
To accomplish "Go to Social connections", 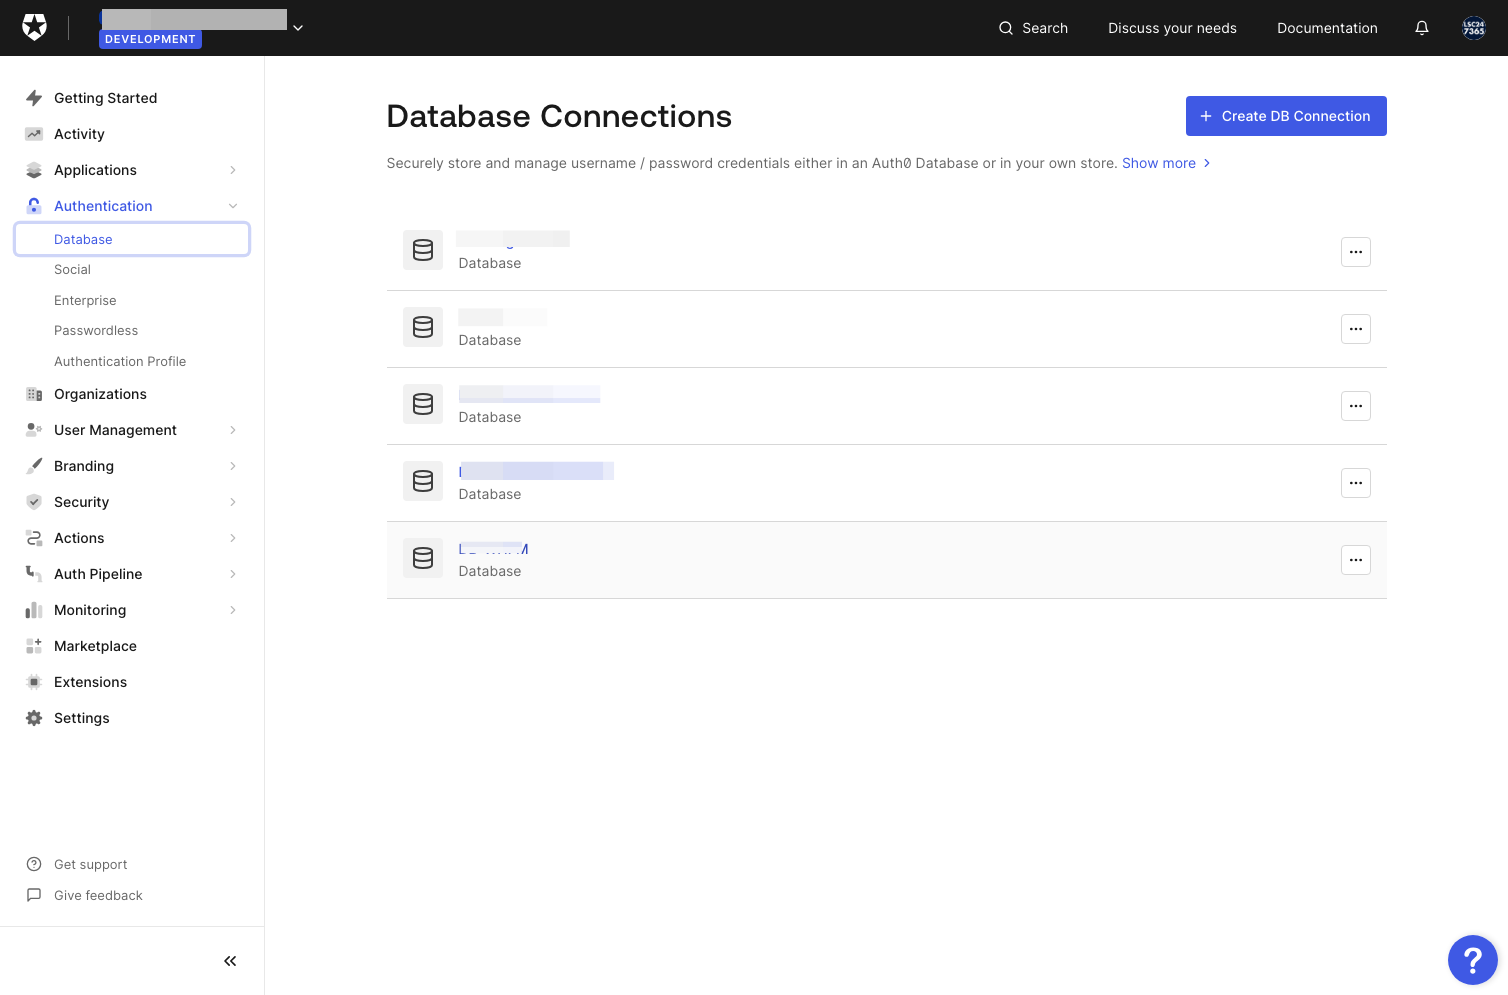I will point(72,270).
